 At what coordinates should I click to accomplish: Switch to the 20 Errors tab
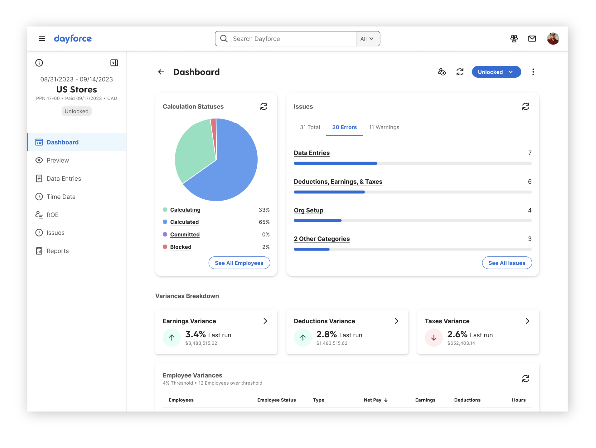point(344,127)
